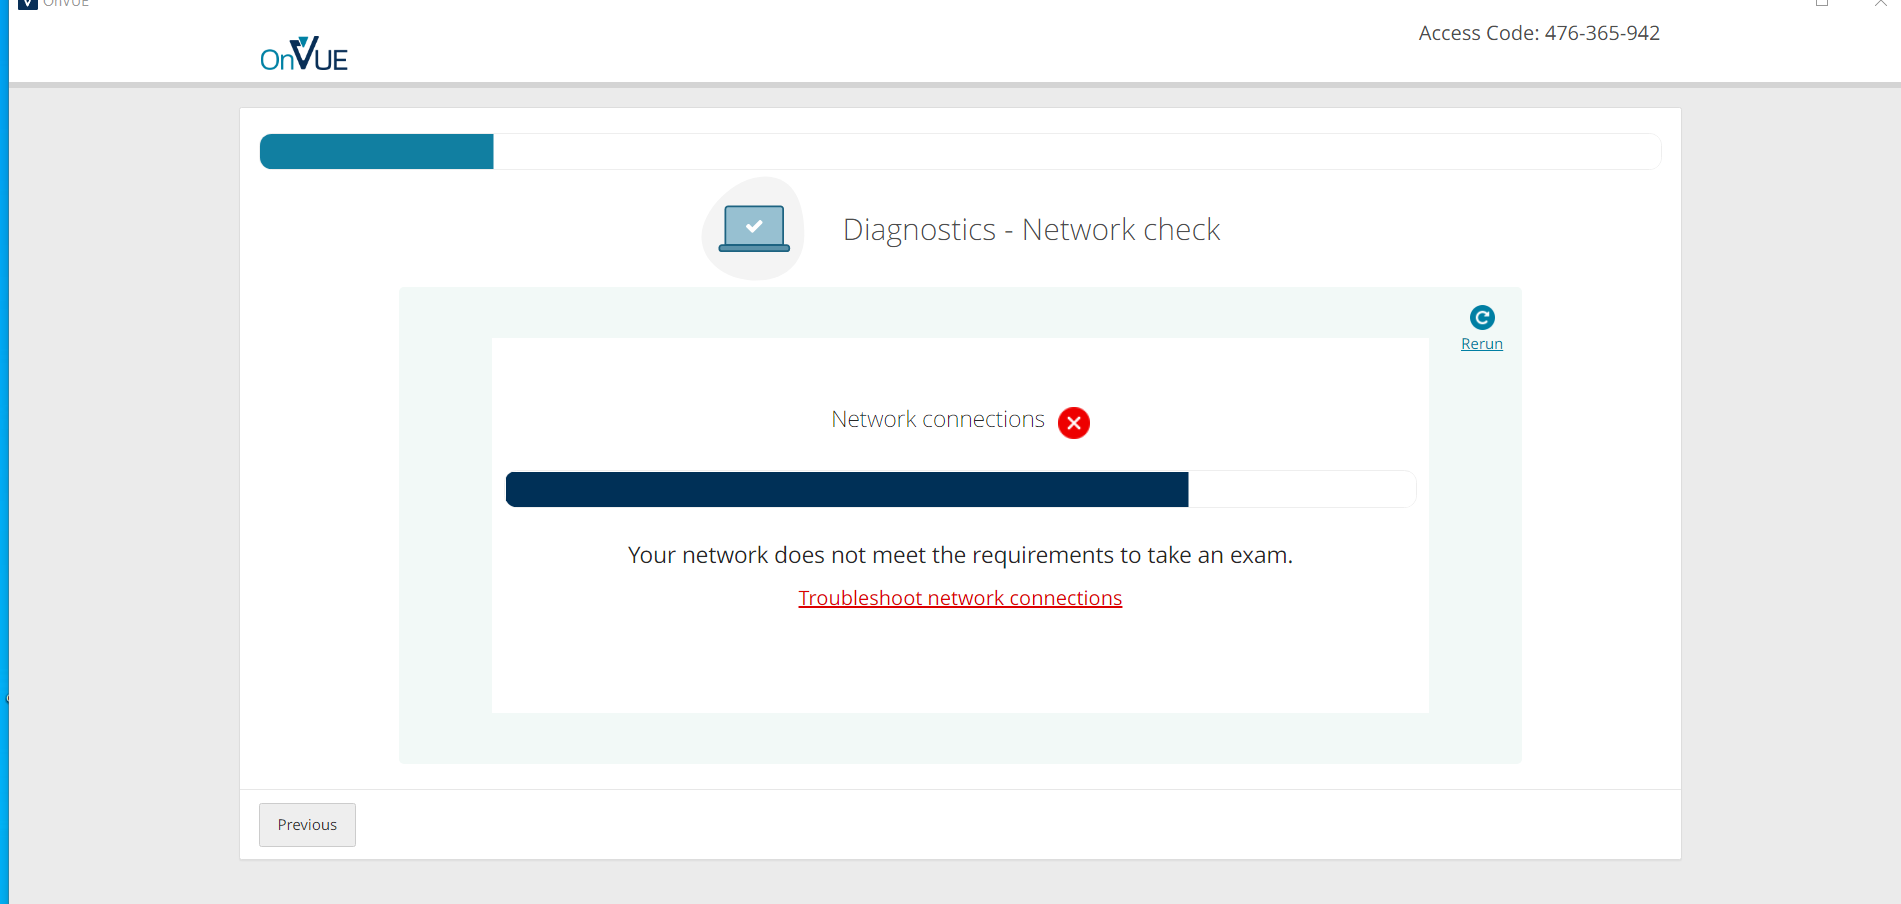Open the Troubleshoot network connections link
This screenshot has height=904, width=1901.
959,597
